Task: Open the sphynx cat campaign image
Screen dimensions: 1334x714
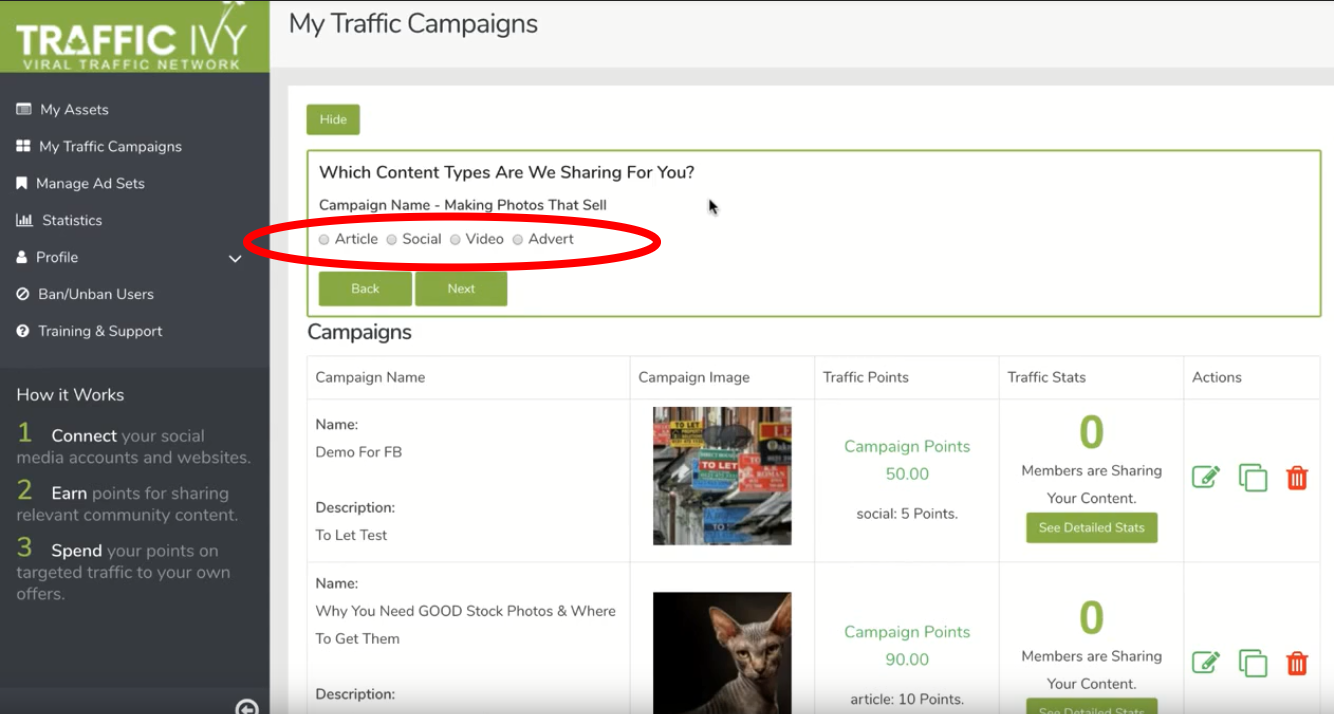Action: tap(722, 652)
